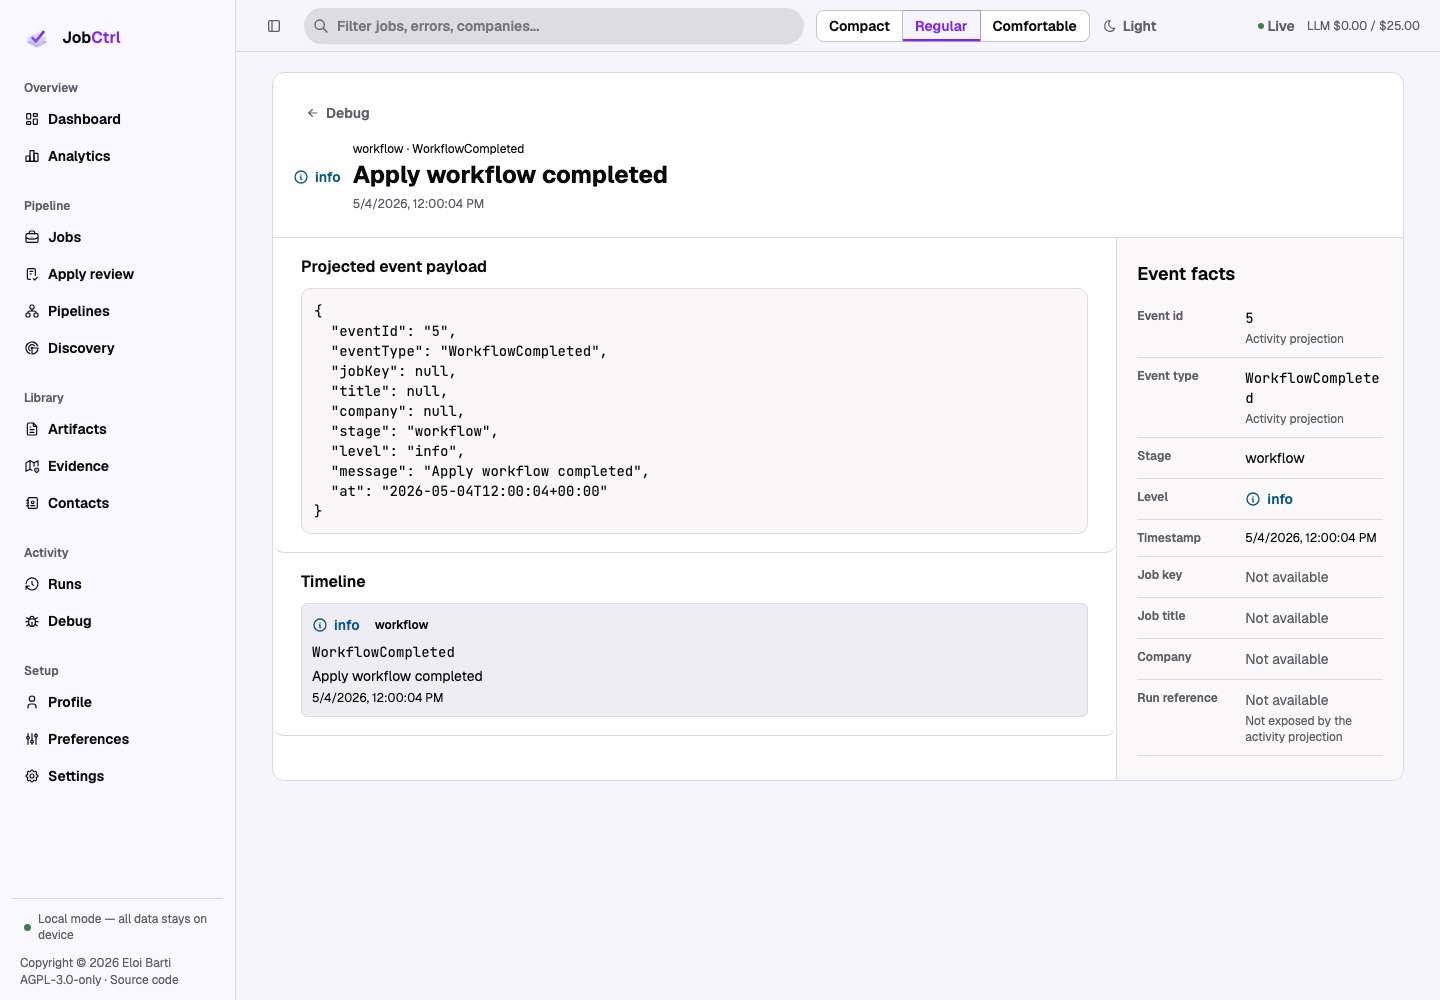The image size is (1440, 1000).
Task: Select the WorkflowCompleted timeline entry
Action: coord(694,660)
